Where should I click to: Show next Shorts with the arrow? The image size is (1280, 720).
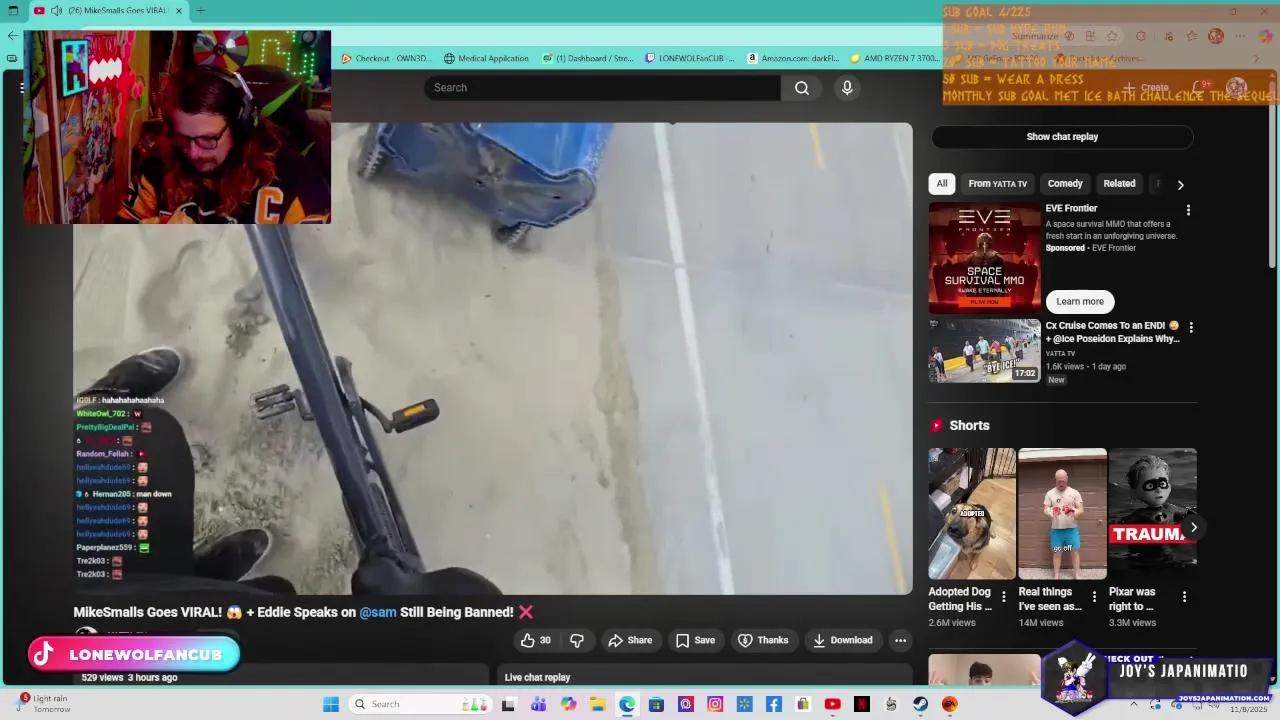pos(1193,527)
